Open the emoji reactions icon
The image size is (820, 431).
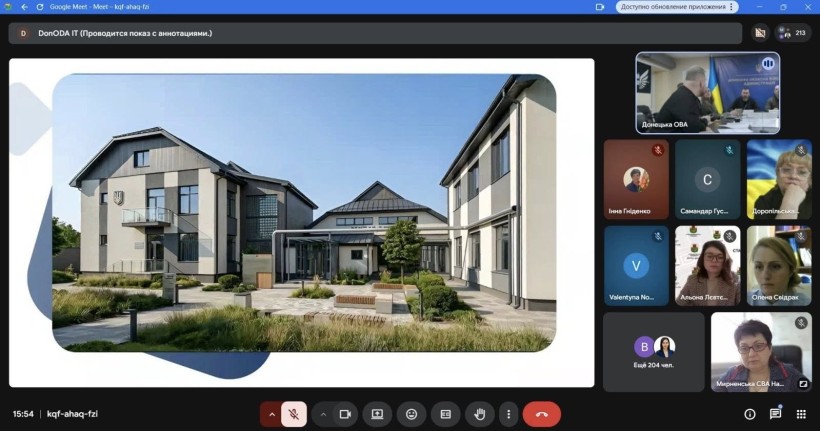[x=411, y=414]
